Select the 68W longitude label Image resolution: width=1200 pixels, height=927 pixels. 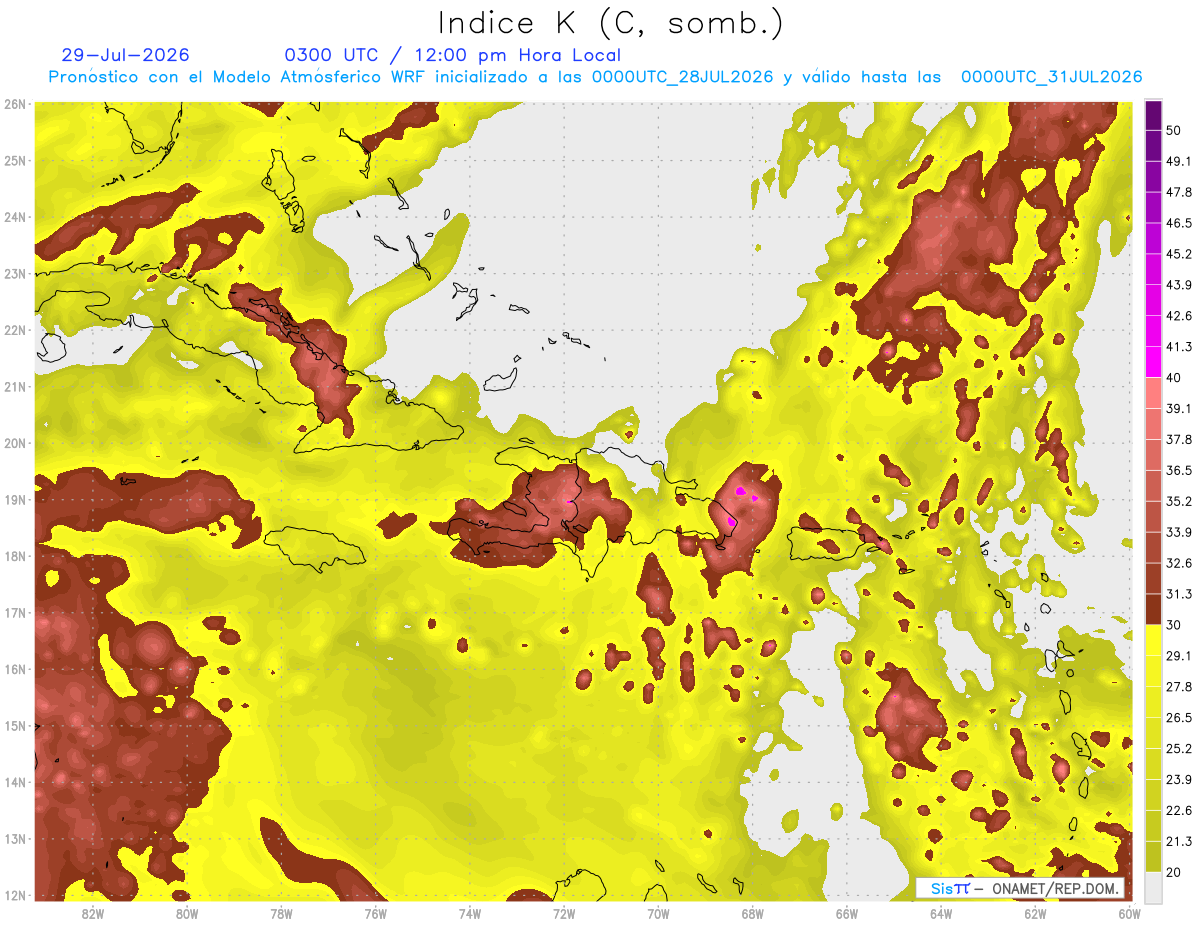(752, 914)
